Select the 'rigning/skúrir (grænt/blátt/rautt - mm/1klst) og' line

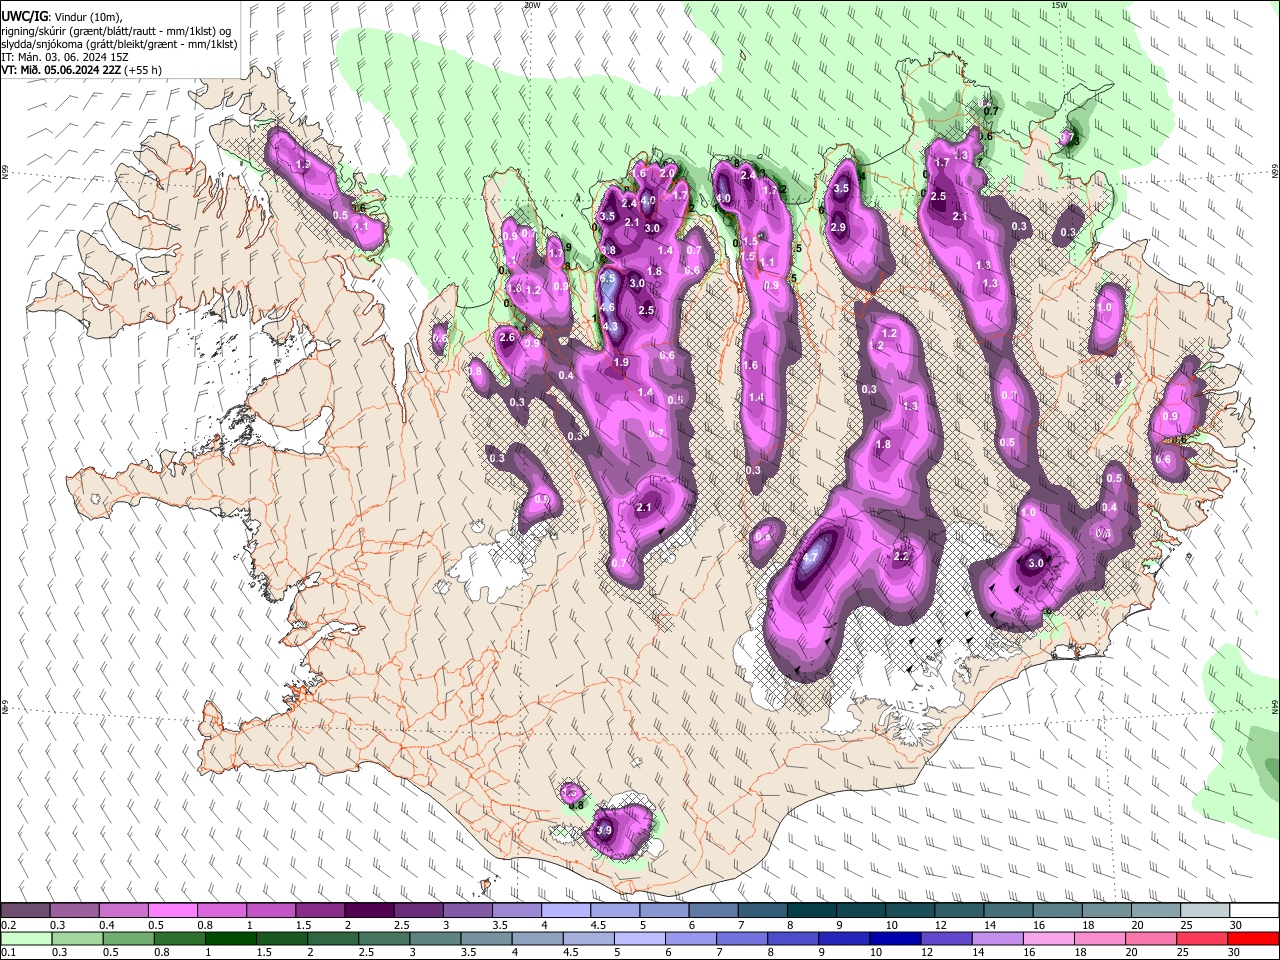116,30
